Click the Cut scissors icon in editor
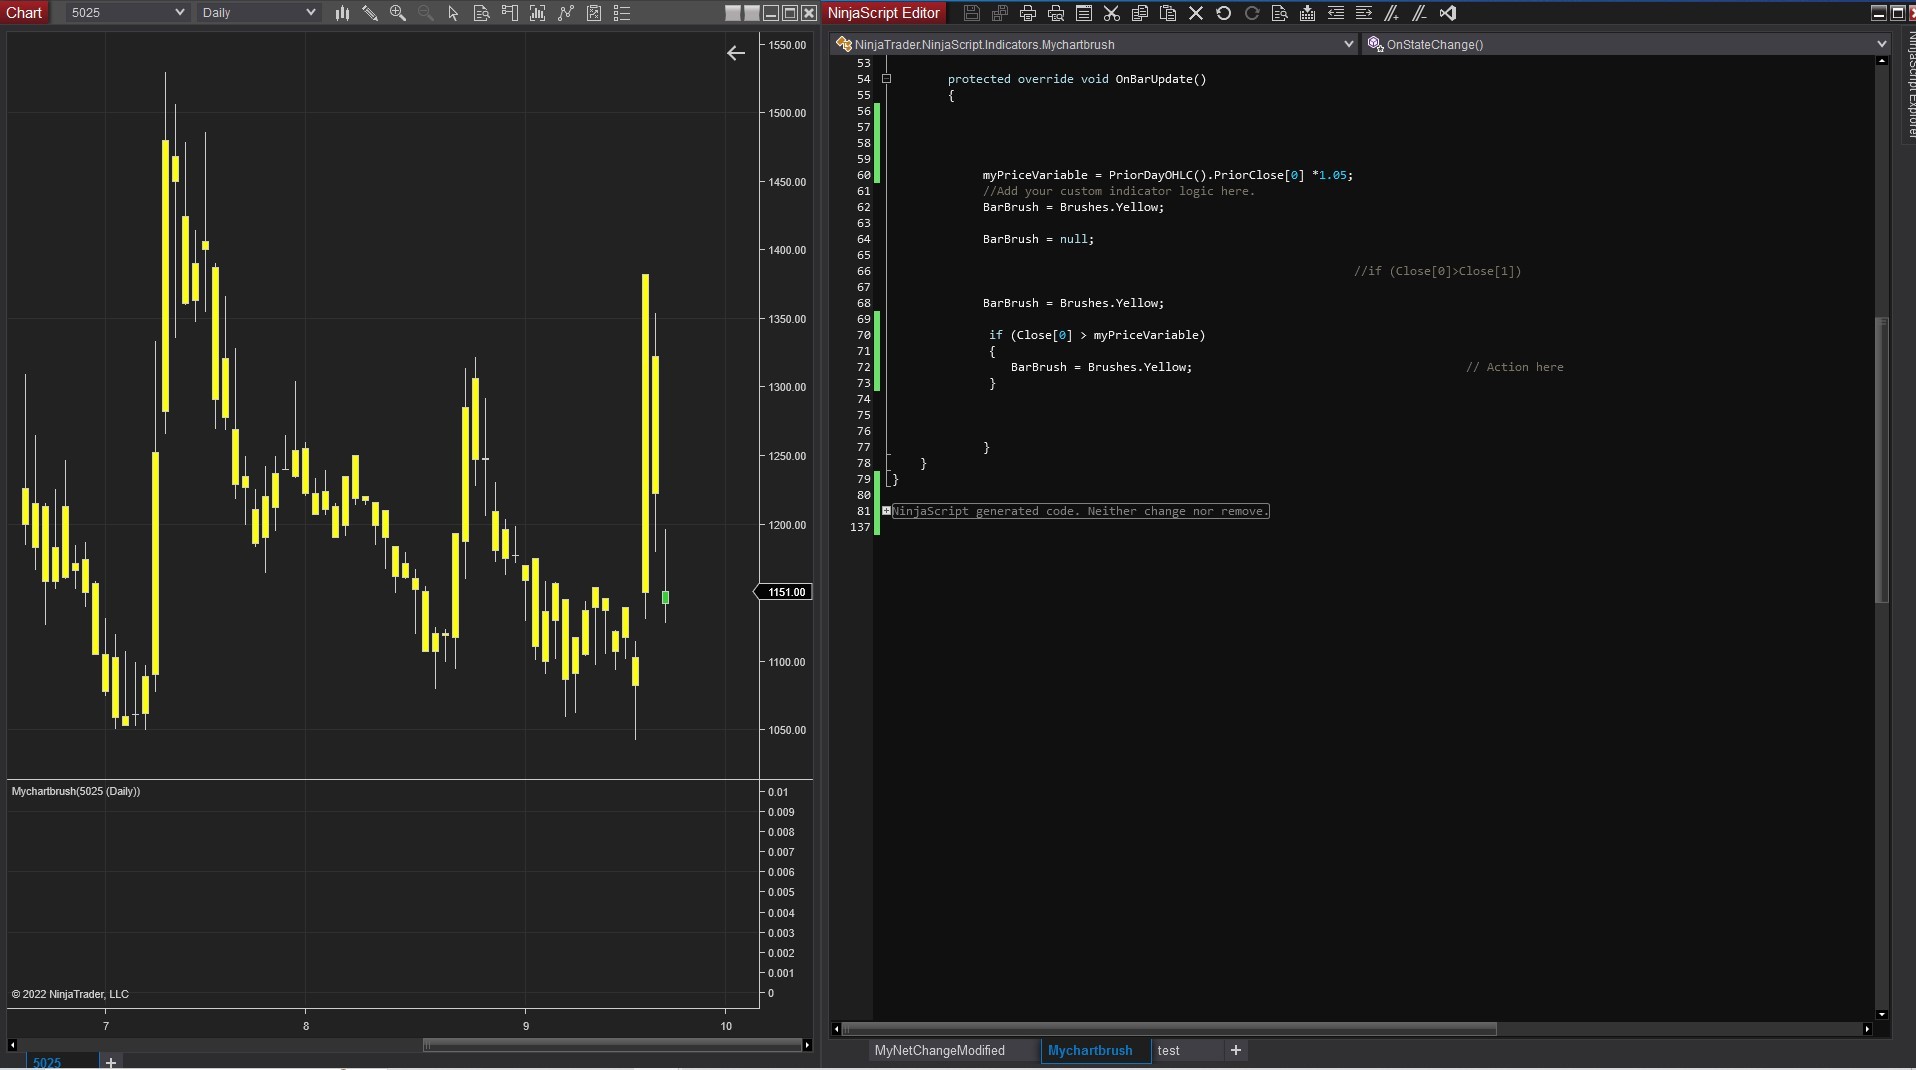Viewport: 1916px width, 1070px height. 1111,13
